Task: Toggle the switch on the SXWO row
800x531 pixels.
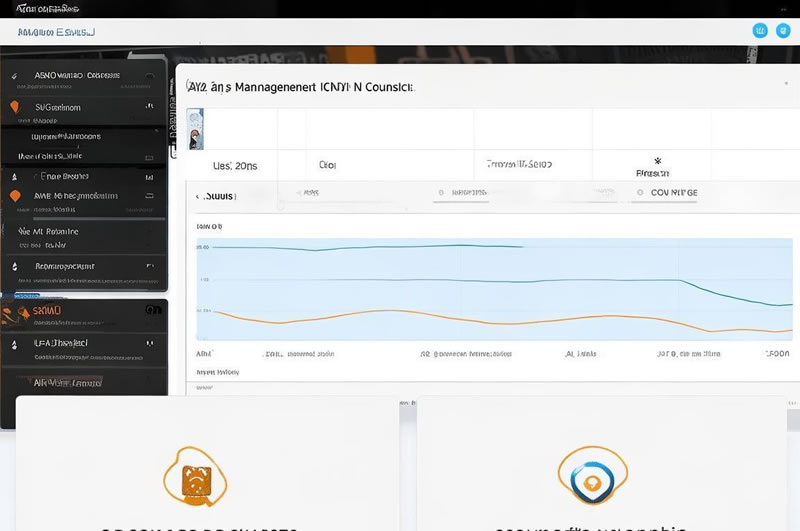Action: [153, 311]
